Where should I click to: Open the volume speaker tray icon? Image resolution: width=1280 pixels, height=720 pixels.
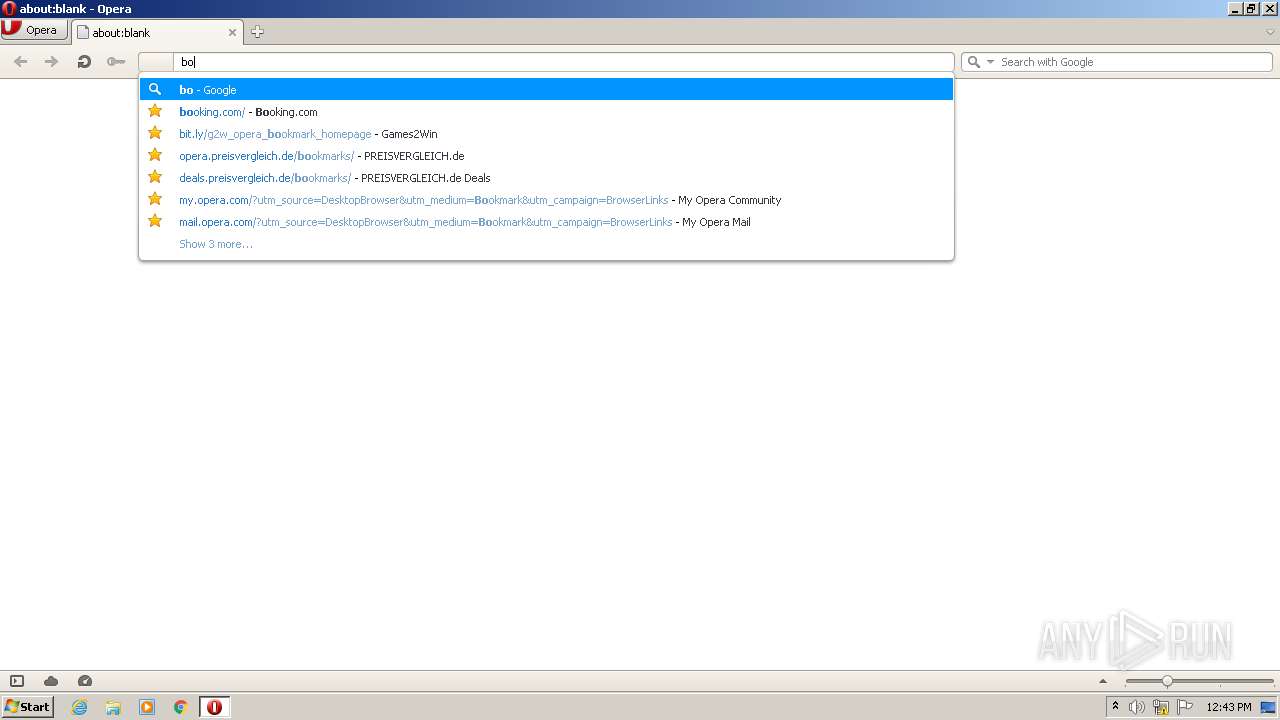point(1137,707)
